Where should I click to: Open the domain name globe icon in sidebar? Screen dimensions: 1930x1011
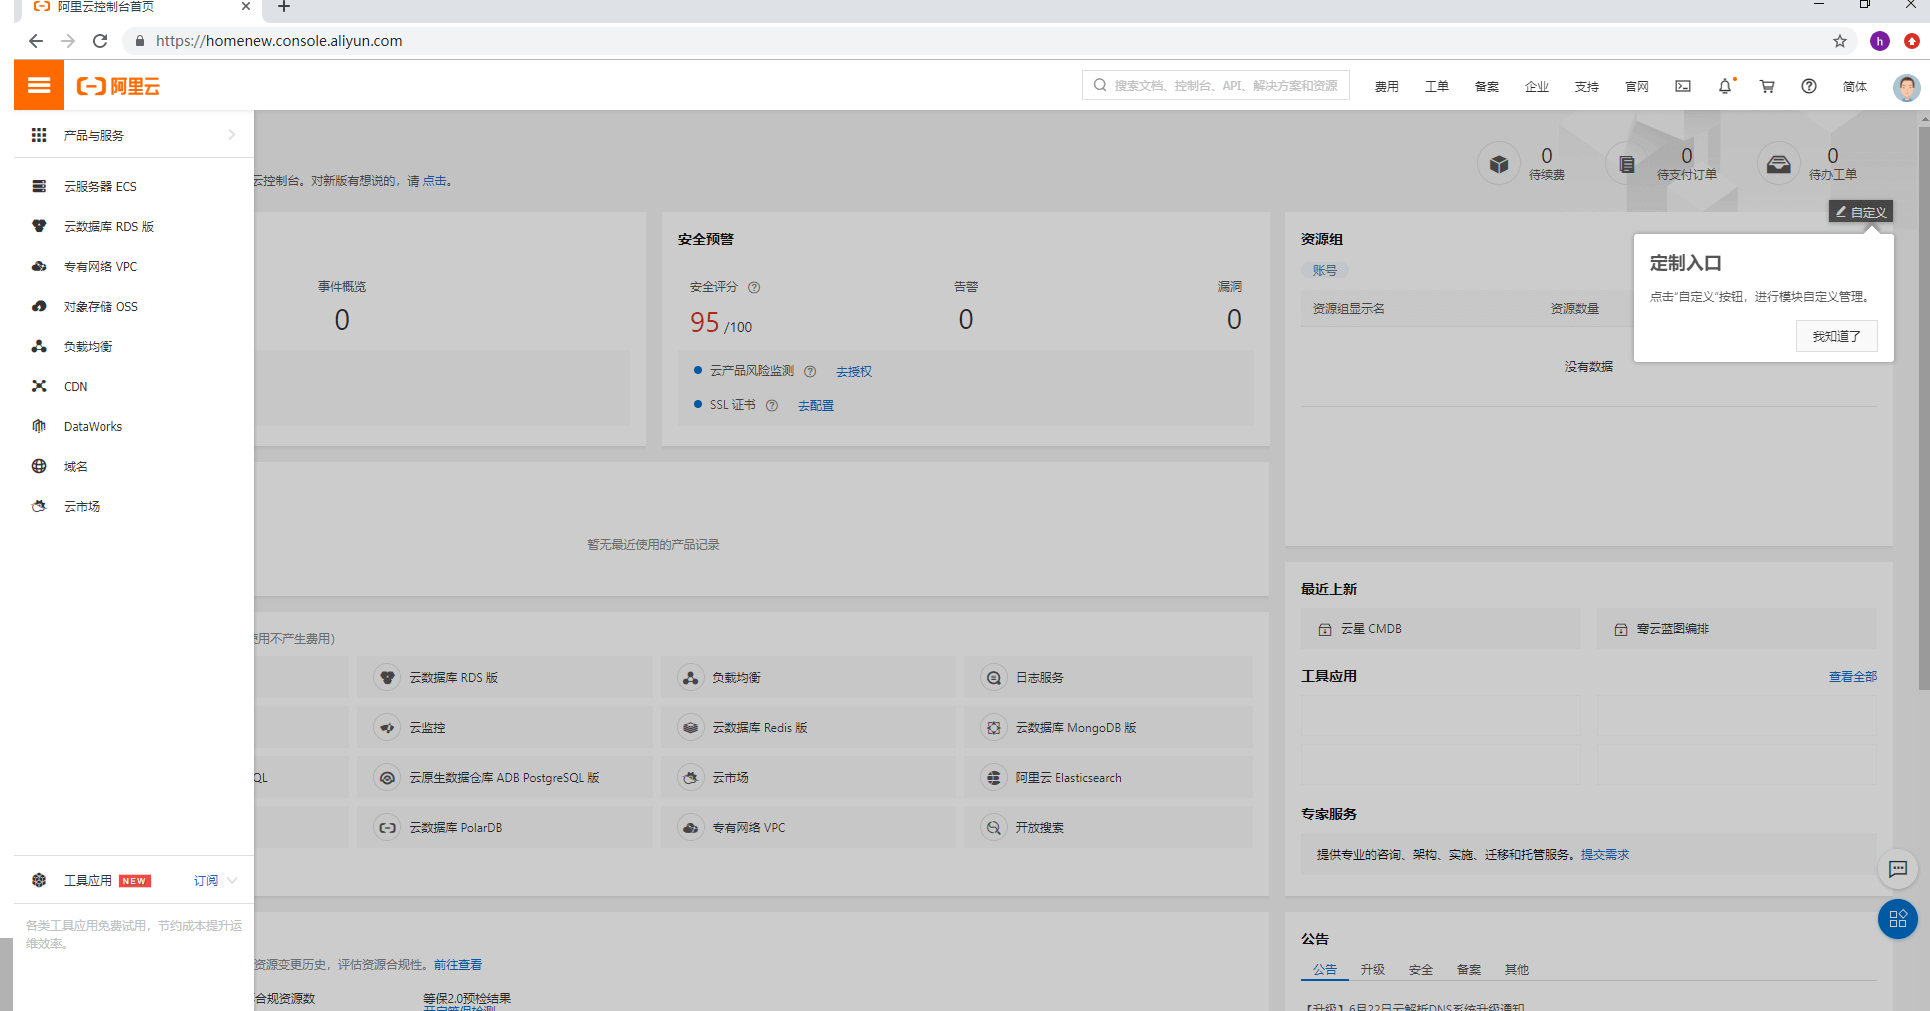(x=39, y=466)
